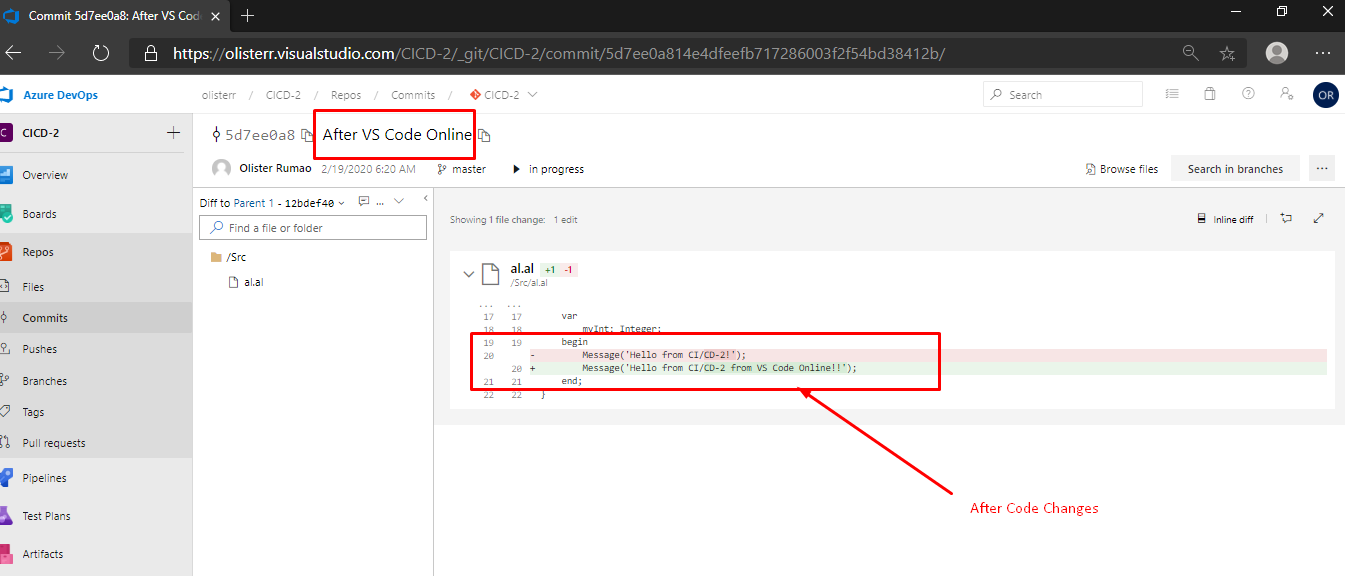Open the Diff to parent 12bdef40 dropdown

point(314,203)
